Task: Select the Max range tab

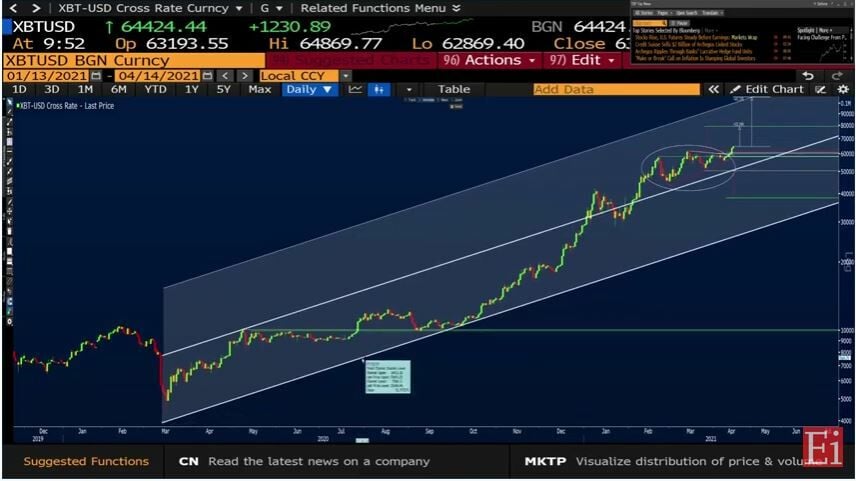Action: 259,90
